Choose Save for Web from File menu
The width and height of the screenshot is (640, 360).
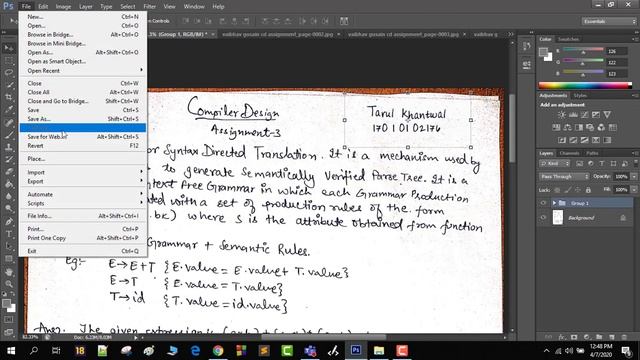83,137
